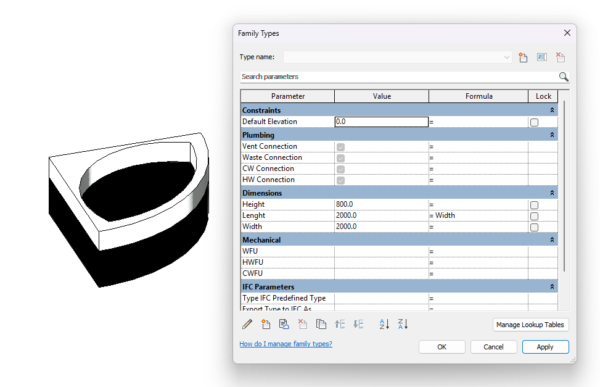
Task: Click the Delete Parameter icon in bottom toolbar
Action: click(302, 324)
